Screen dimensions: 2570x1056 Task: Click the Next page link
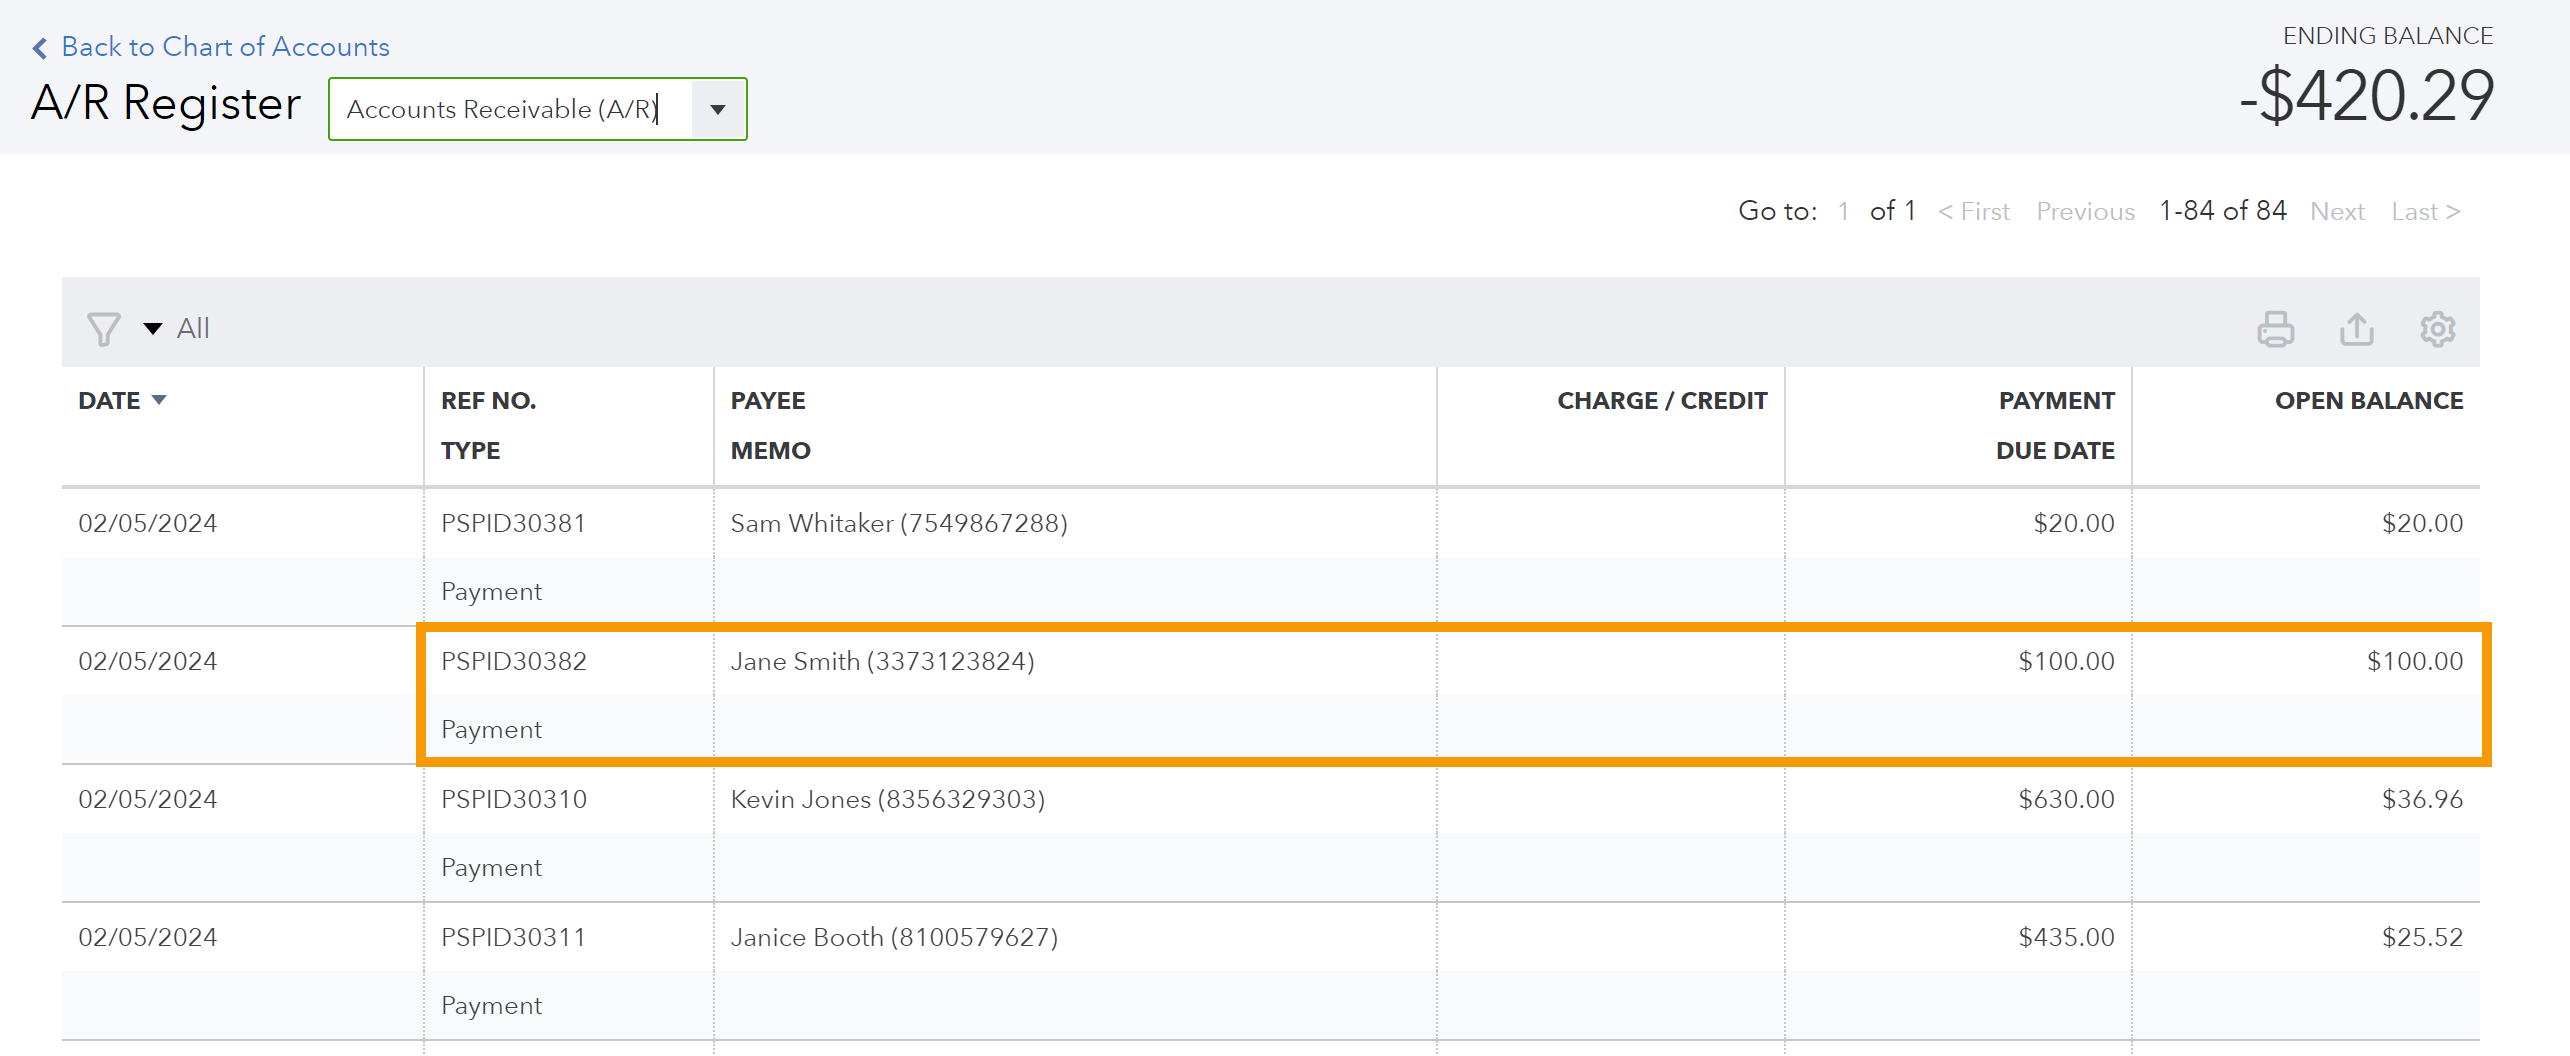(x=2337, y=212)
